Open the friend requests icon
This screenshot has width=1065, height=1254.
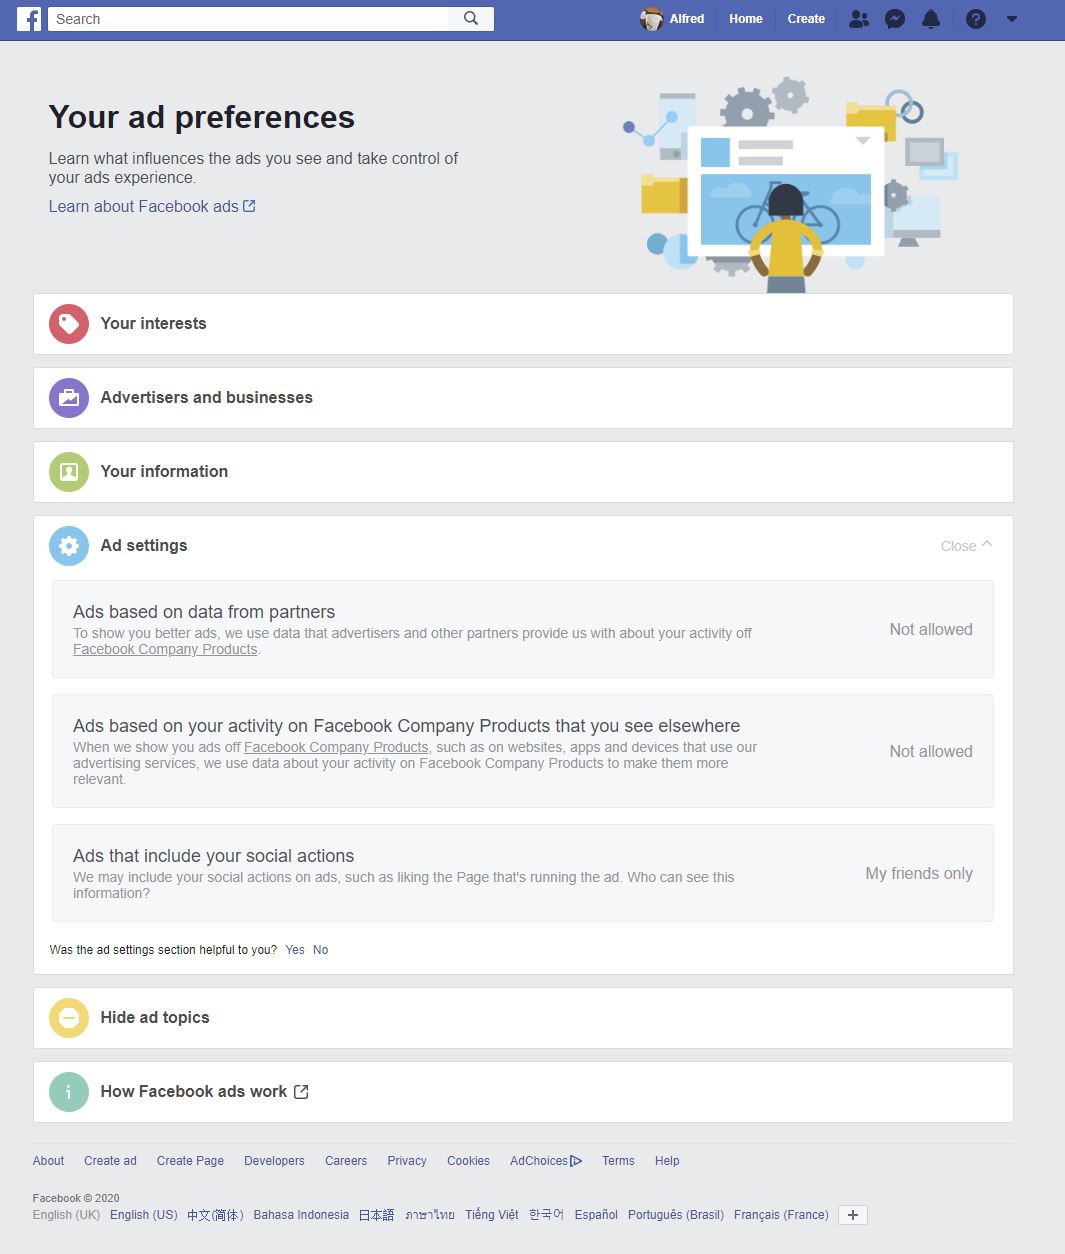[x=858, y=19]
